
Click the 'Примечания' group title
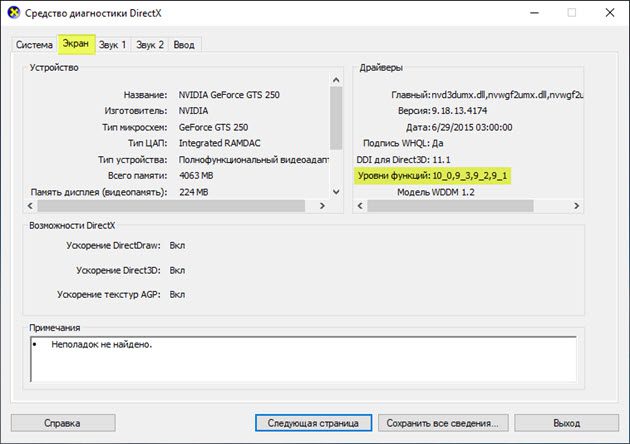(55, 327)
